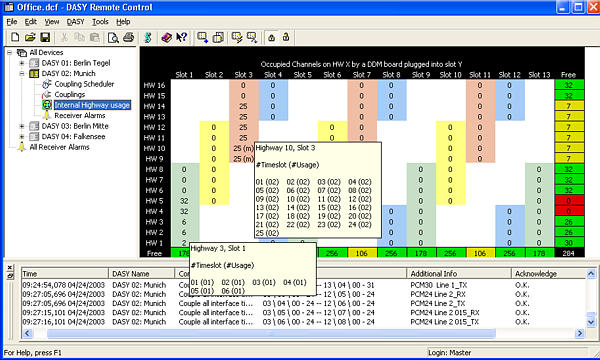Click the greyed Paste clipboard icon
This screenshot has width=600, height=360.
point(95,37)
